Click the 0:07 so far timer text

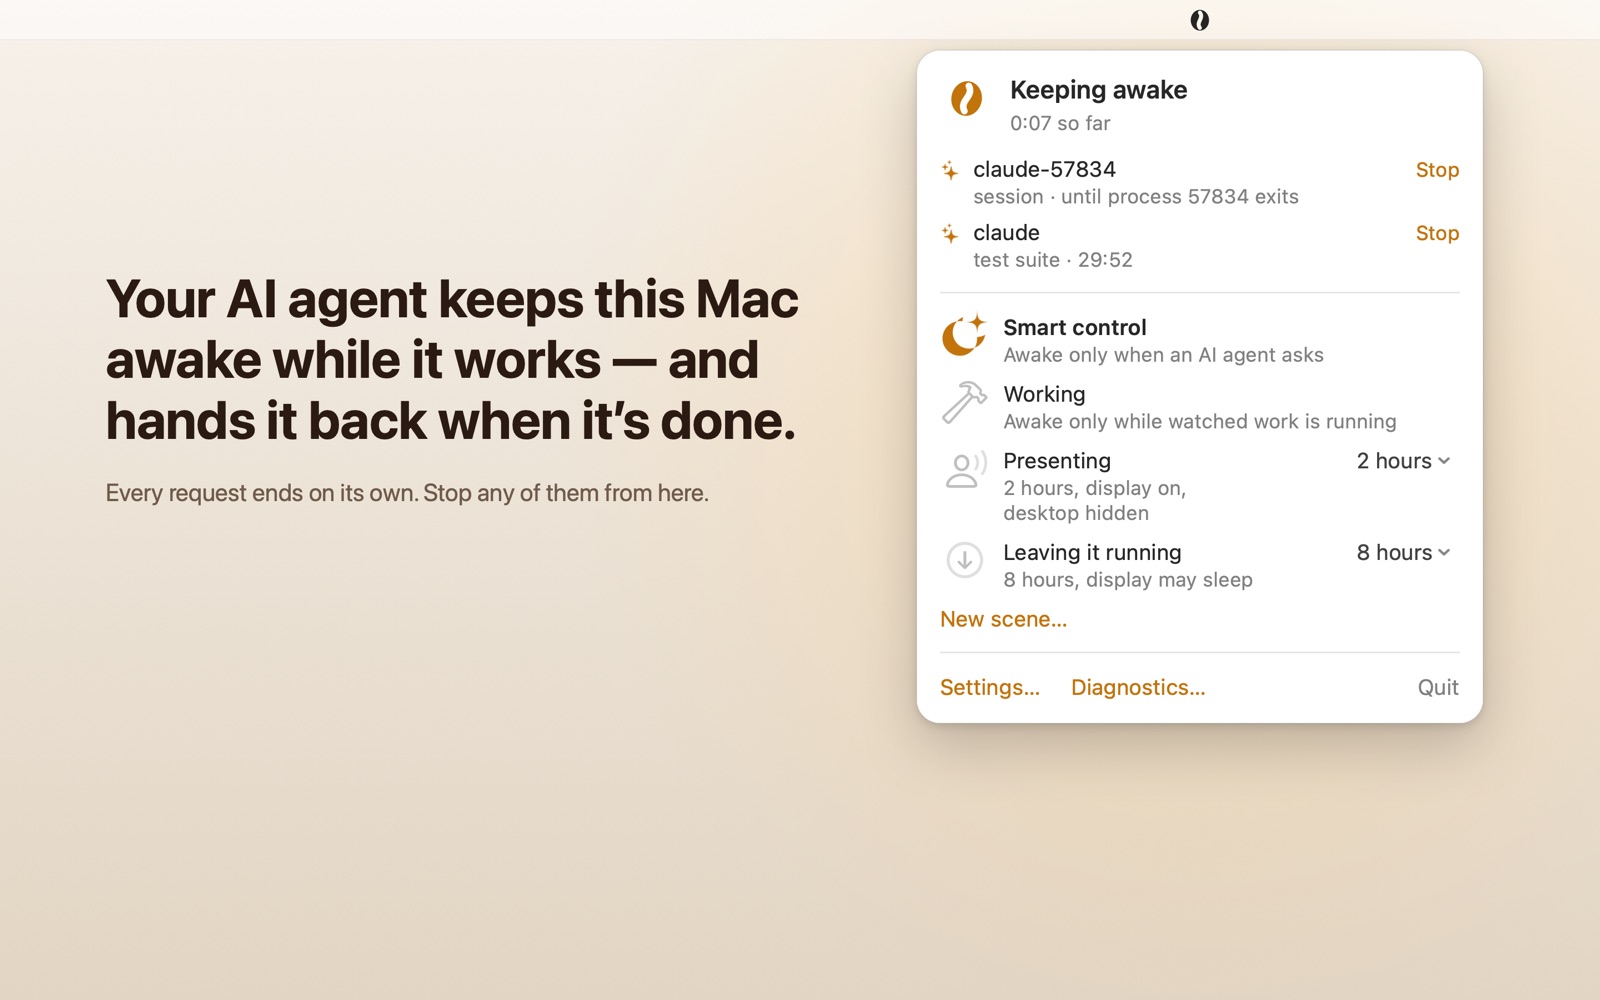[1060, 123]
